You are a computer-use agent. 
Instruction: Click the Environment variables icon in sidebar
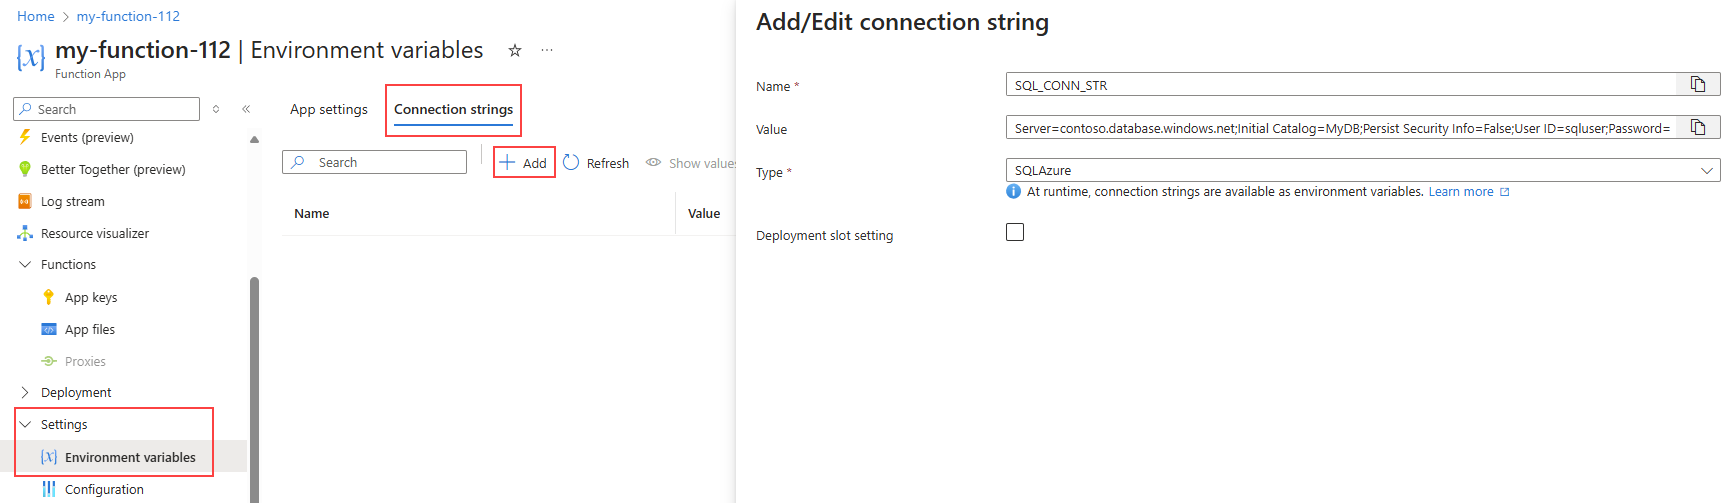49,457
